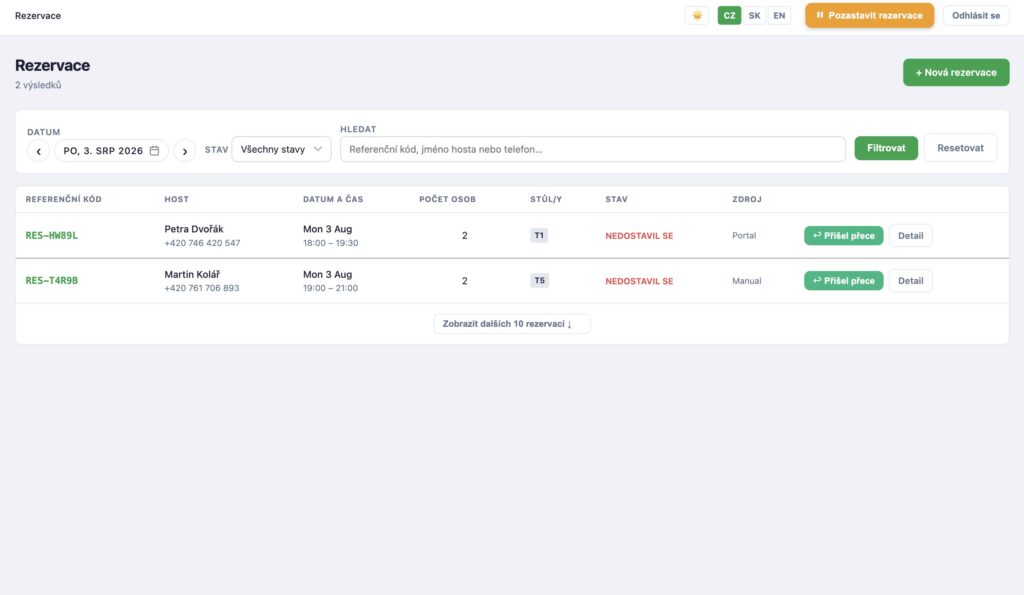Click the Zdroj column header

[x=747, y=199]
